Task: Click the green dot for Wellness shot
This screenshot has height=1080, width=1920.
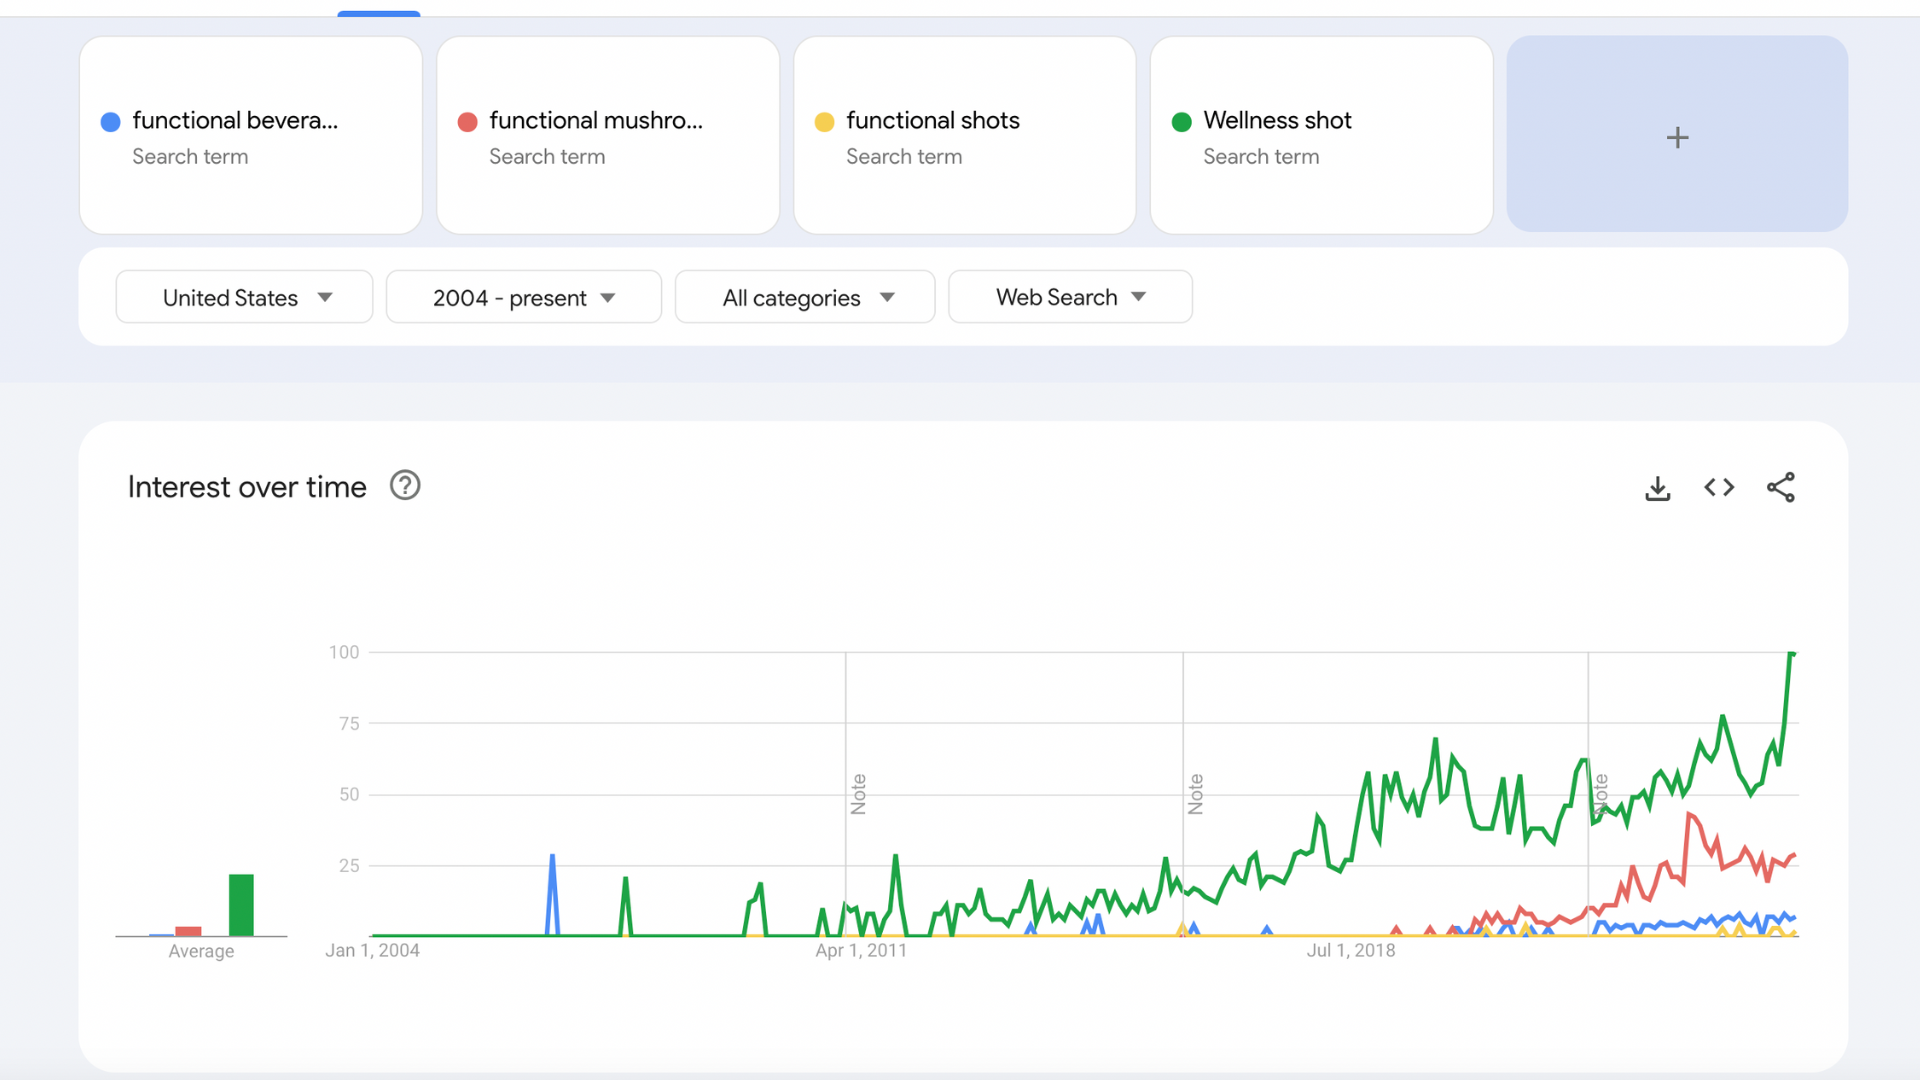Action: (x=1181, y=122)
